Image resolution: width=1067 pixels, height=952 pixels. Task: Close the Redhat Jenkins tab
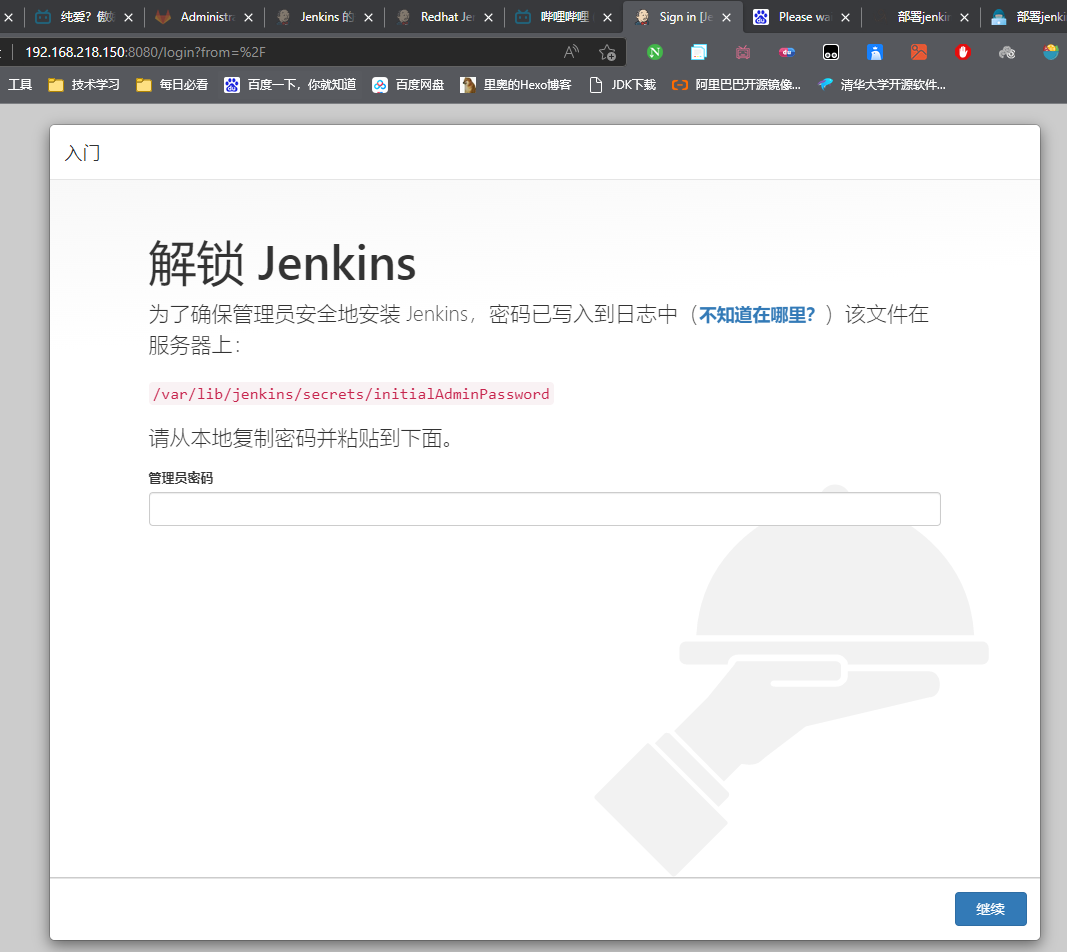[x=488, y=18]
